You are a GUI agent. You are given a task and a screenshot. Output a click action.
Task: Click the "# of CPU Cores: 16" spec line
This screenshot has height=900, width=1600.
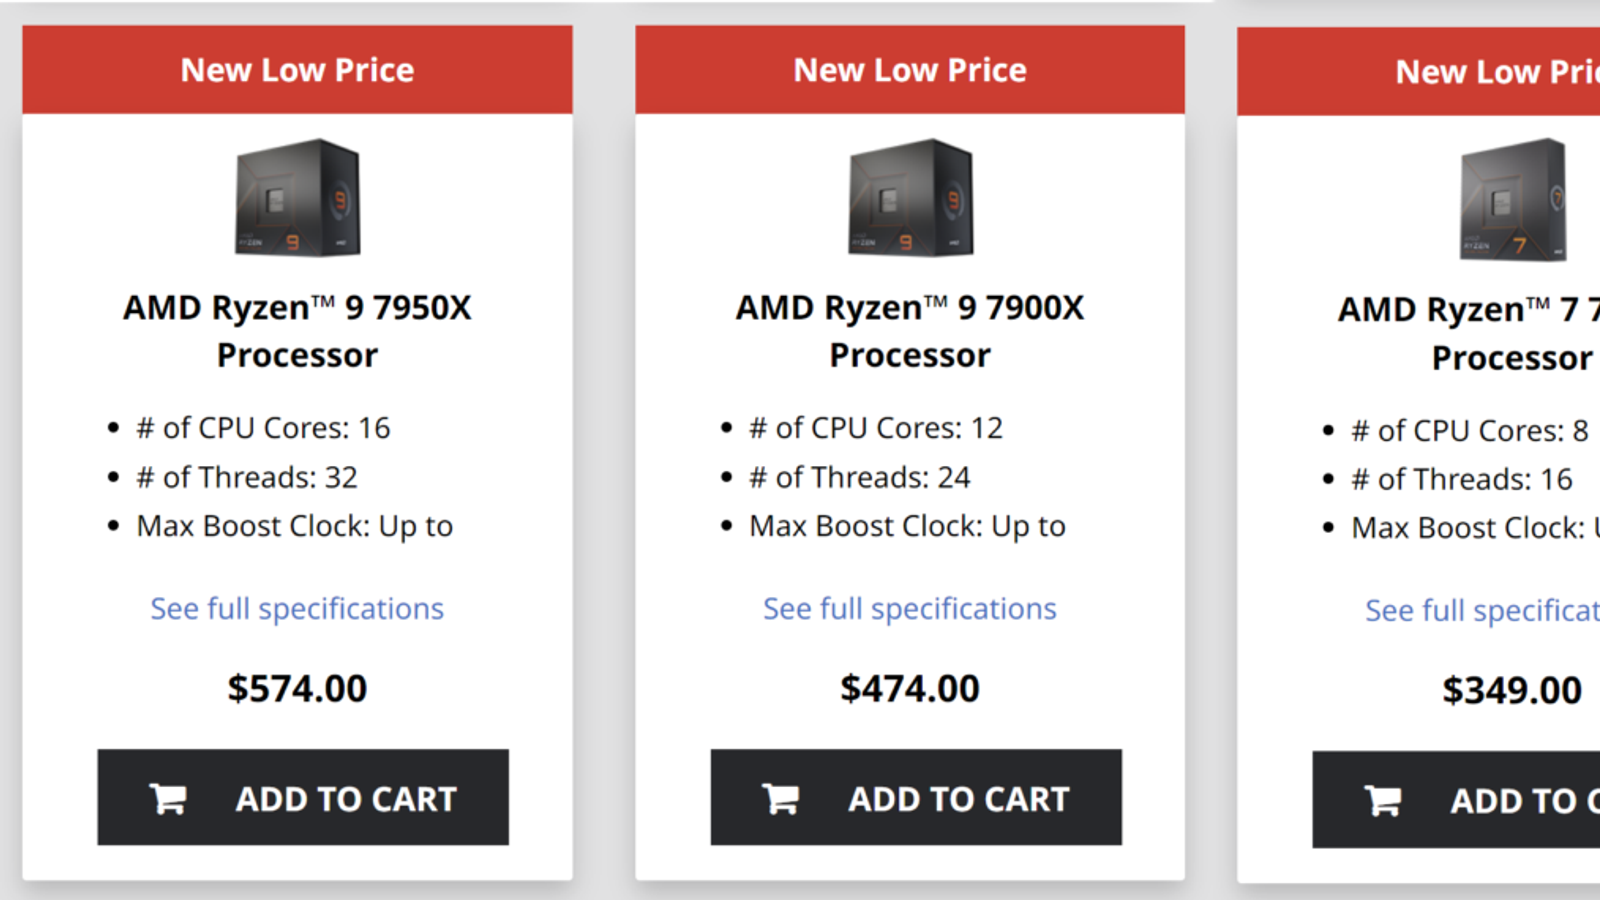[x=263, y=428]
